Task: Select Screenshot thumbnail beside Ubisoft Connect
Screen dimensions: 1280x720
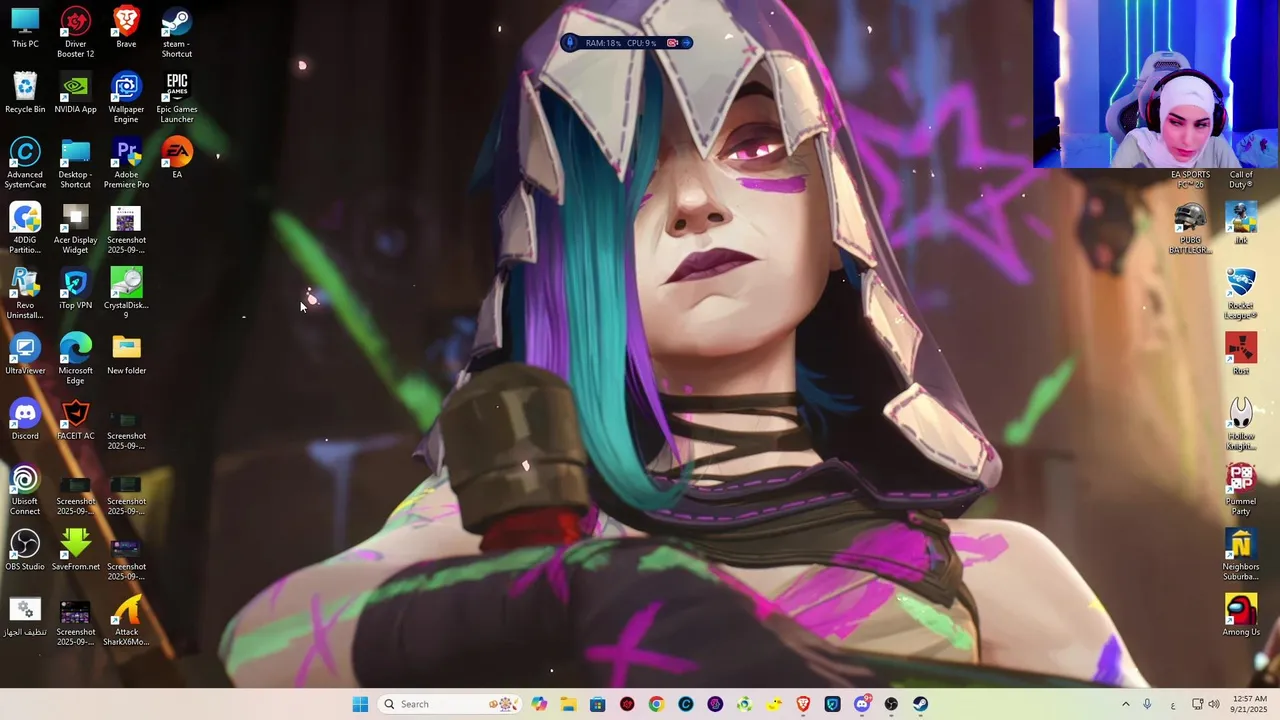Action: coord(75,490)
